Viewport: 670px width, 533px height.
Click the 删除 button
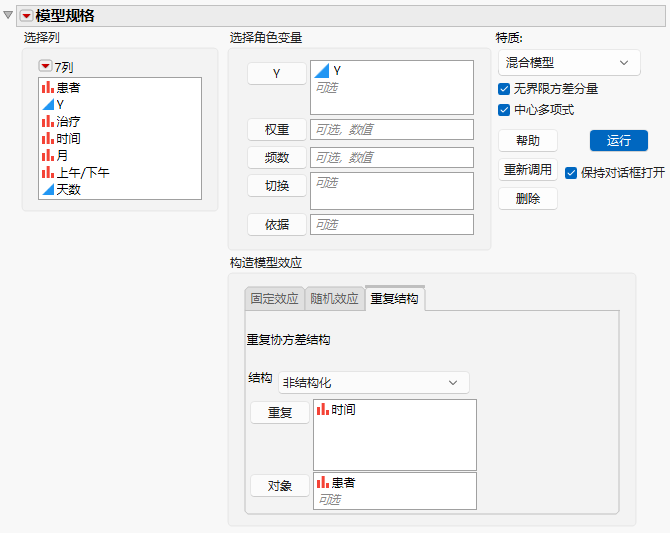528,198
